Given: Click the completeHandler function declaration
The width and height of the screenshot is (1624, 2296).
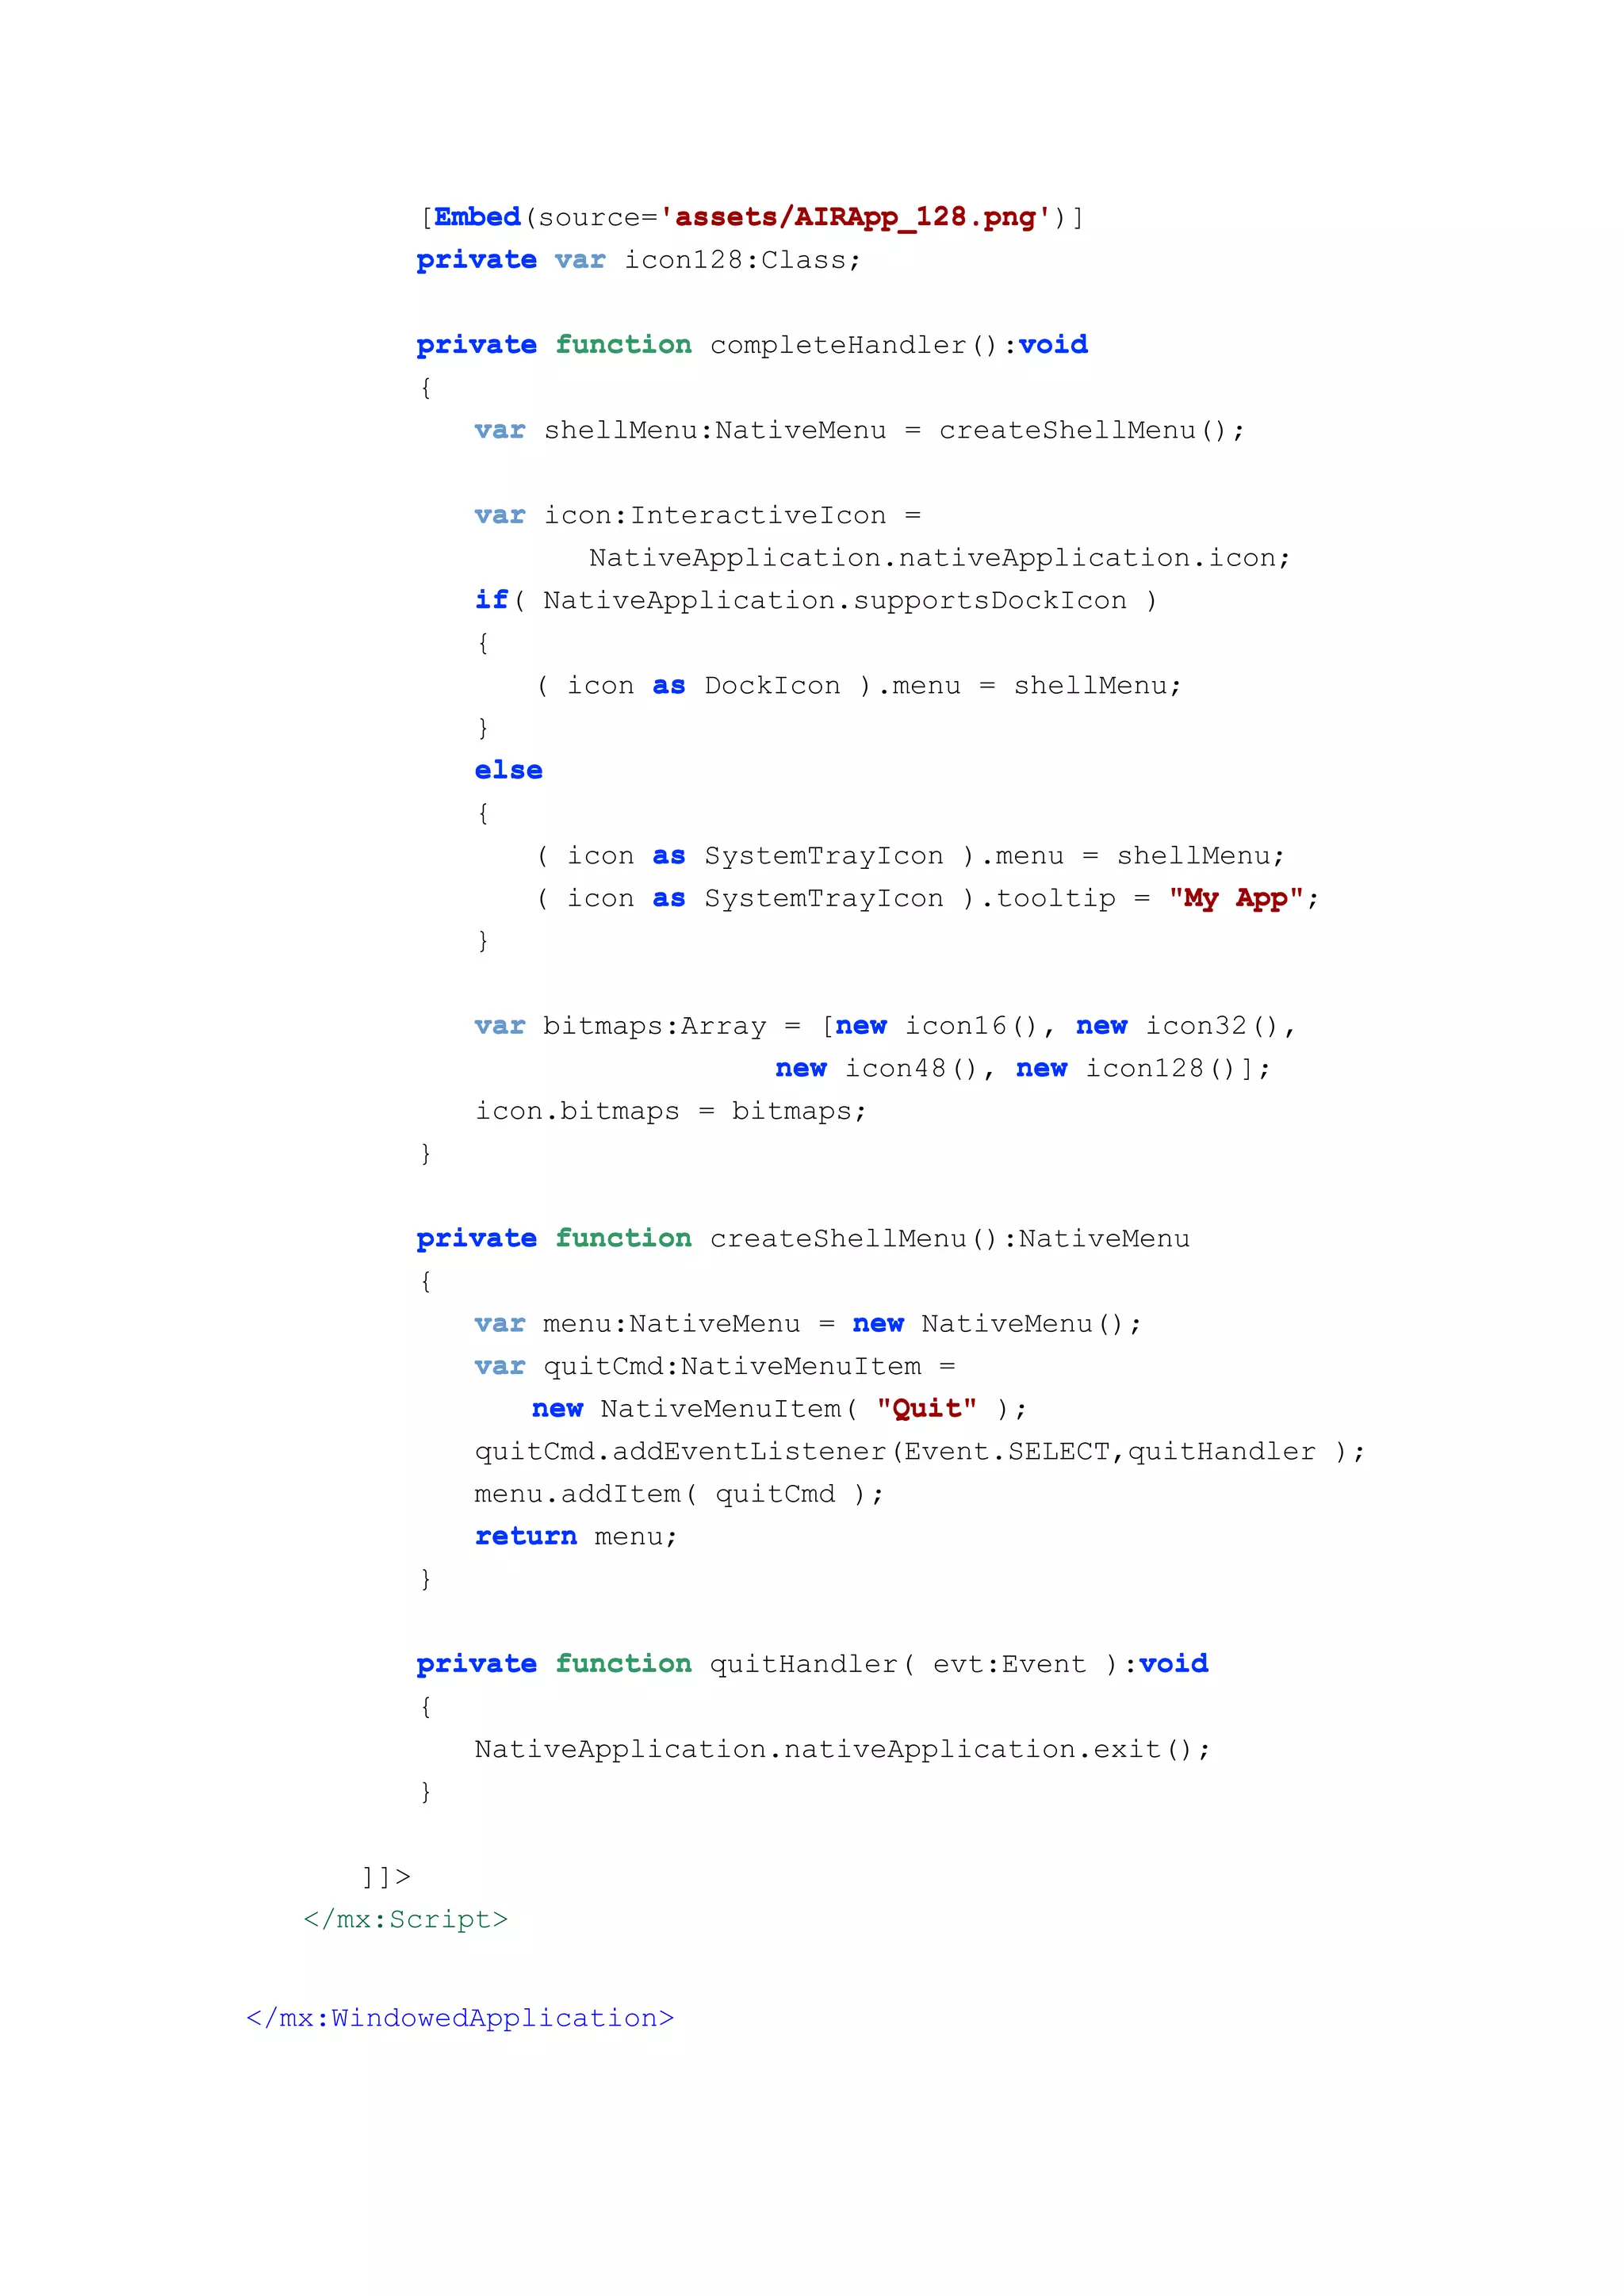Looking at the screenshot, I should [752, 346].
